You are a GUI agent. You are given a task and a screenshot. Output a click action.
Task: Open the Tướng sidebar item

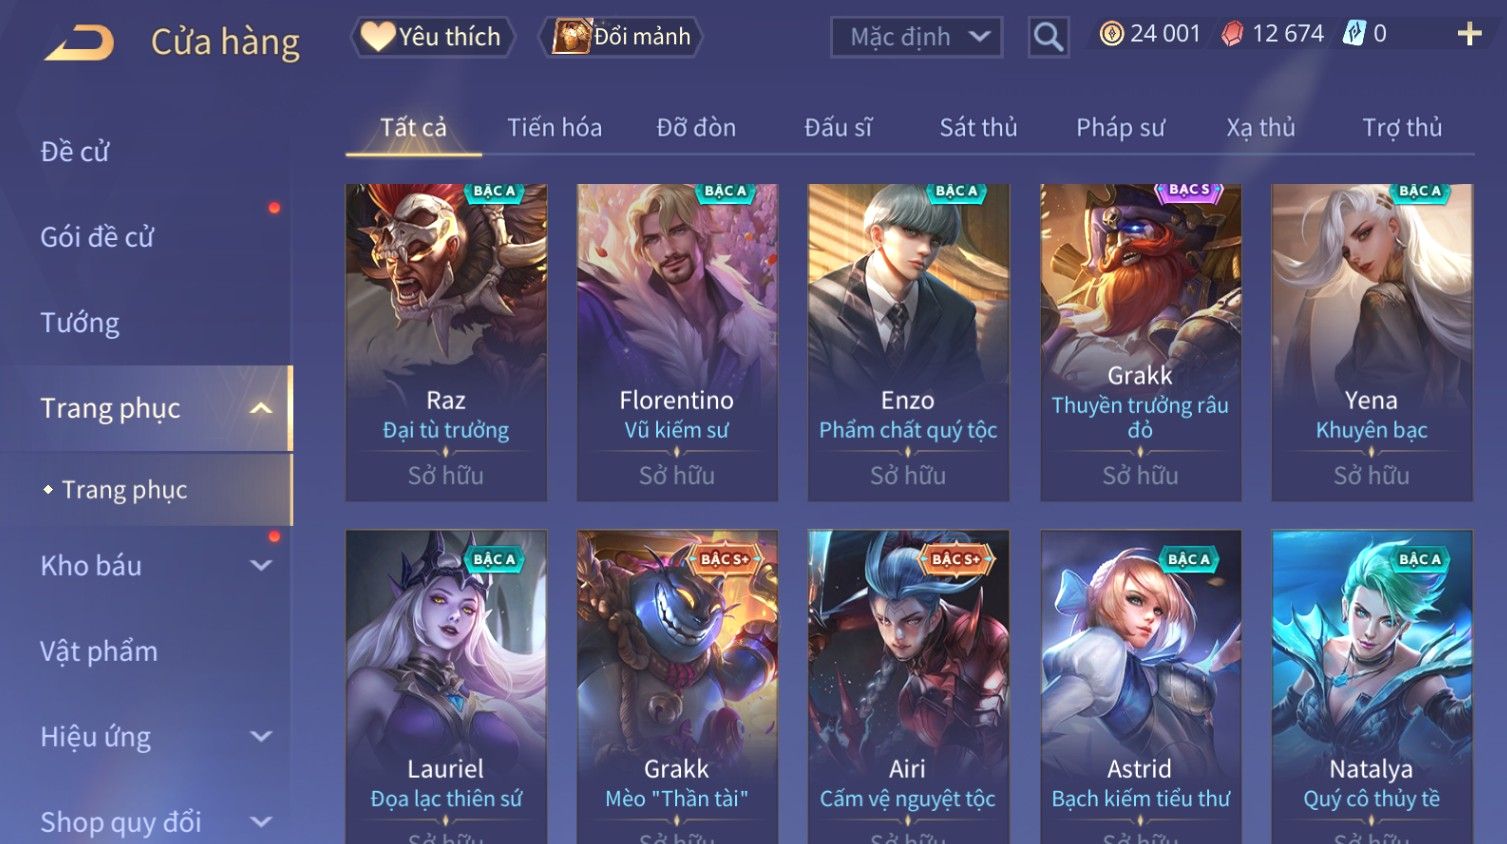click(80, 323)
